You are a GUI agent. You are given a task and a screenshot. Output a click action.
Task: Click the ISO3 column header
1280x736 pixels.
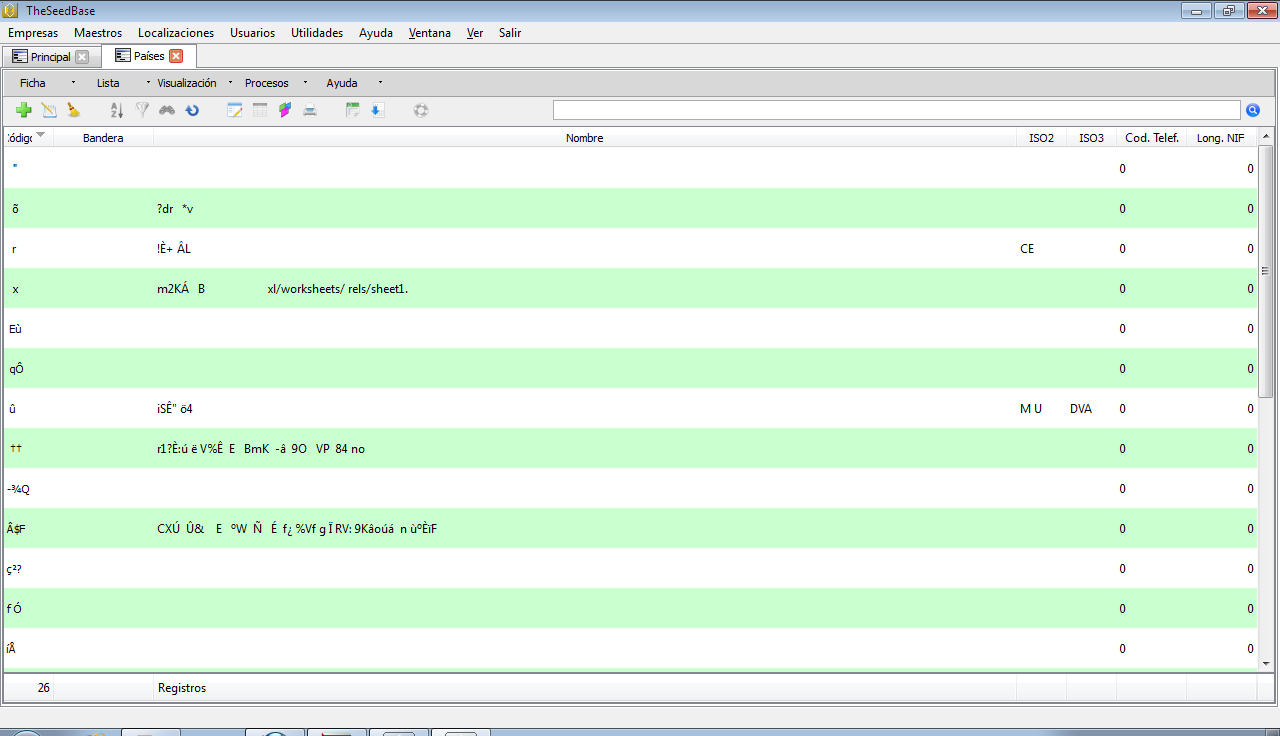point(1091,138)
